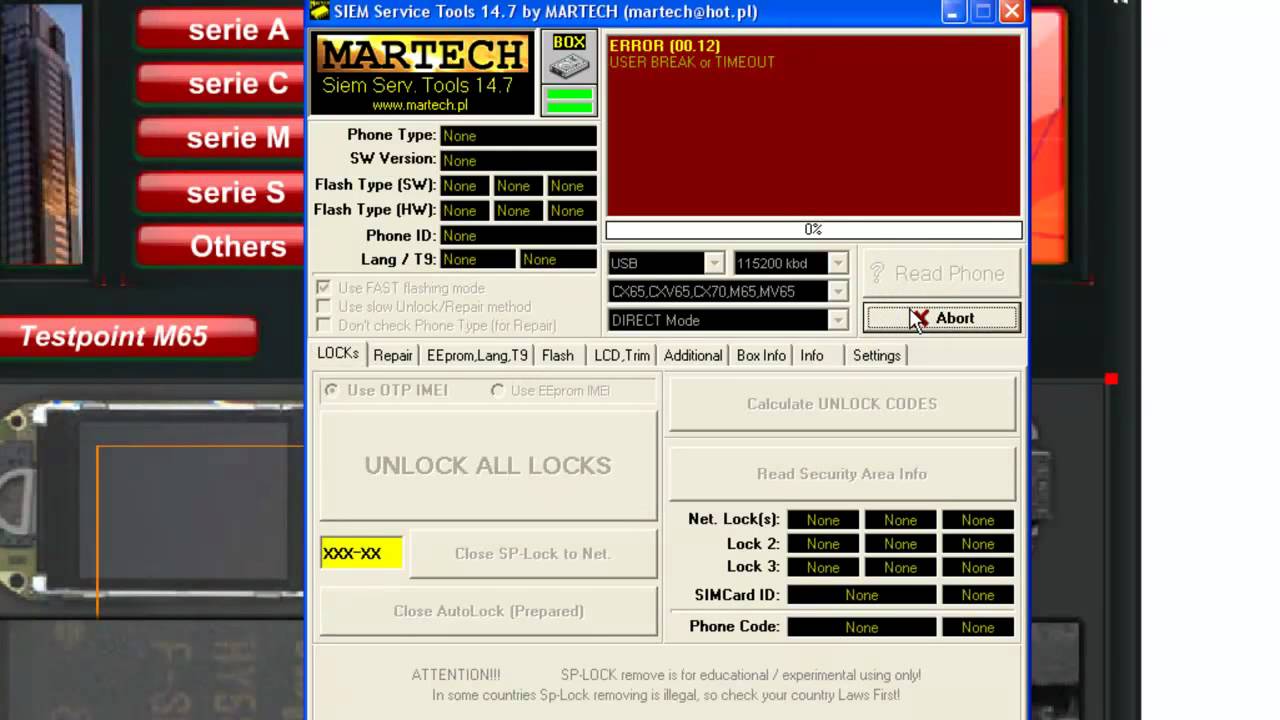Viewport: 1280px width, 720px height.
Task: Open the Additional tab
Action: [692, 355]
